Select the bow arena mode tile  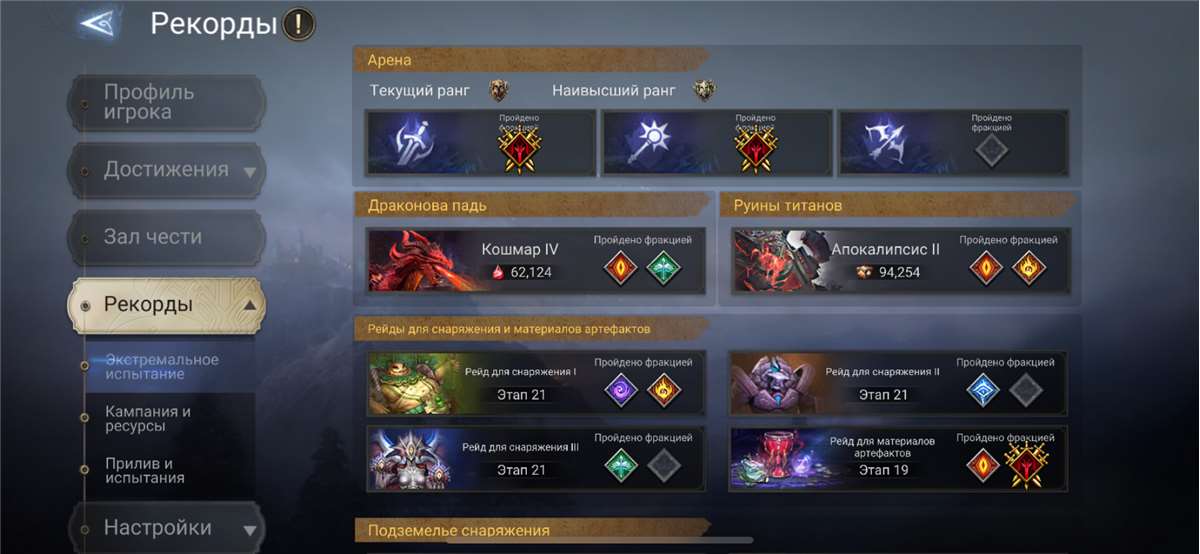(953, 143)
